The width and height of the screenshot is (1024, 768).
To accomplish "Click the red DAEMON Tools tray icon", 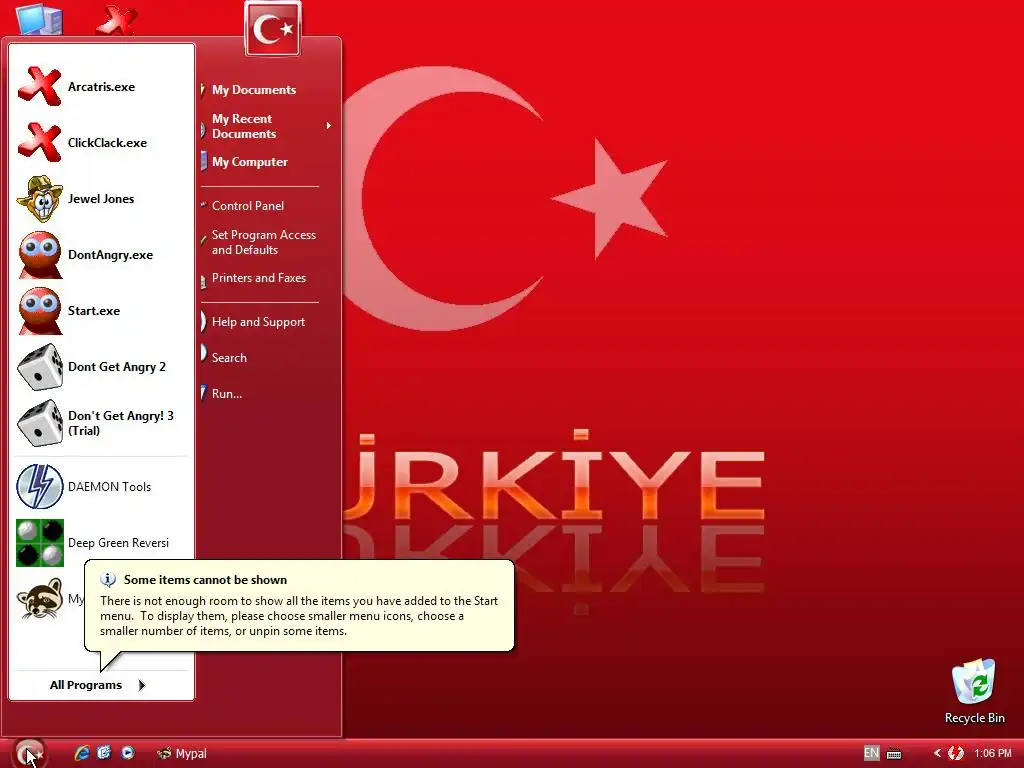I will pyautogui.click(x=956, y=753).
